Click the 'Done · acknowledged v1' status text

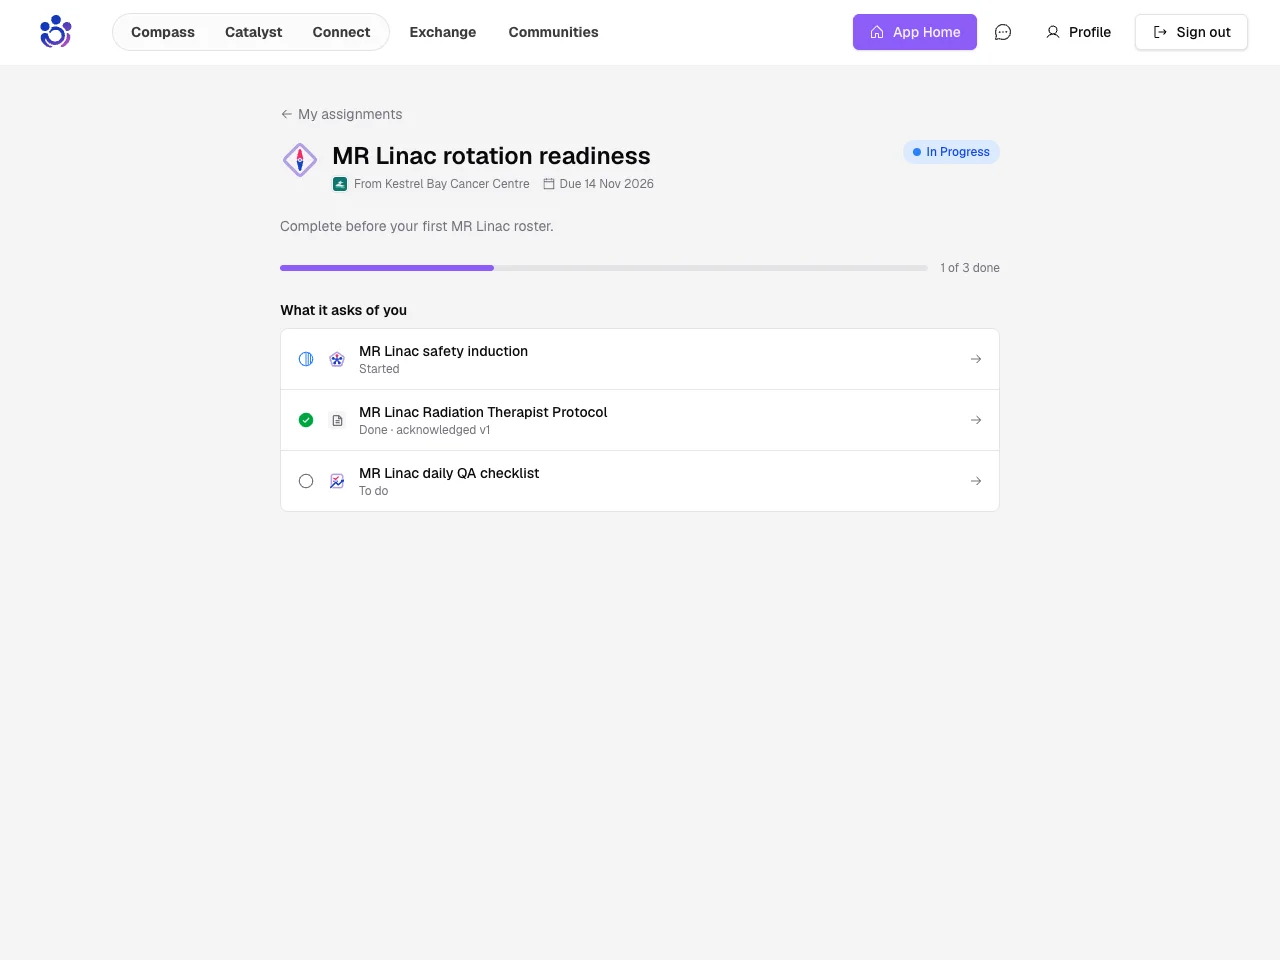[x=425, y=430]
